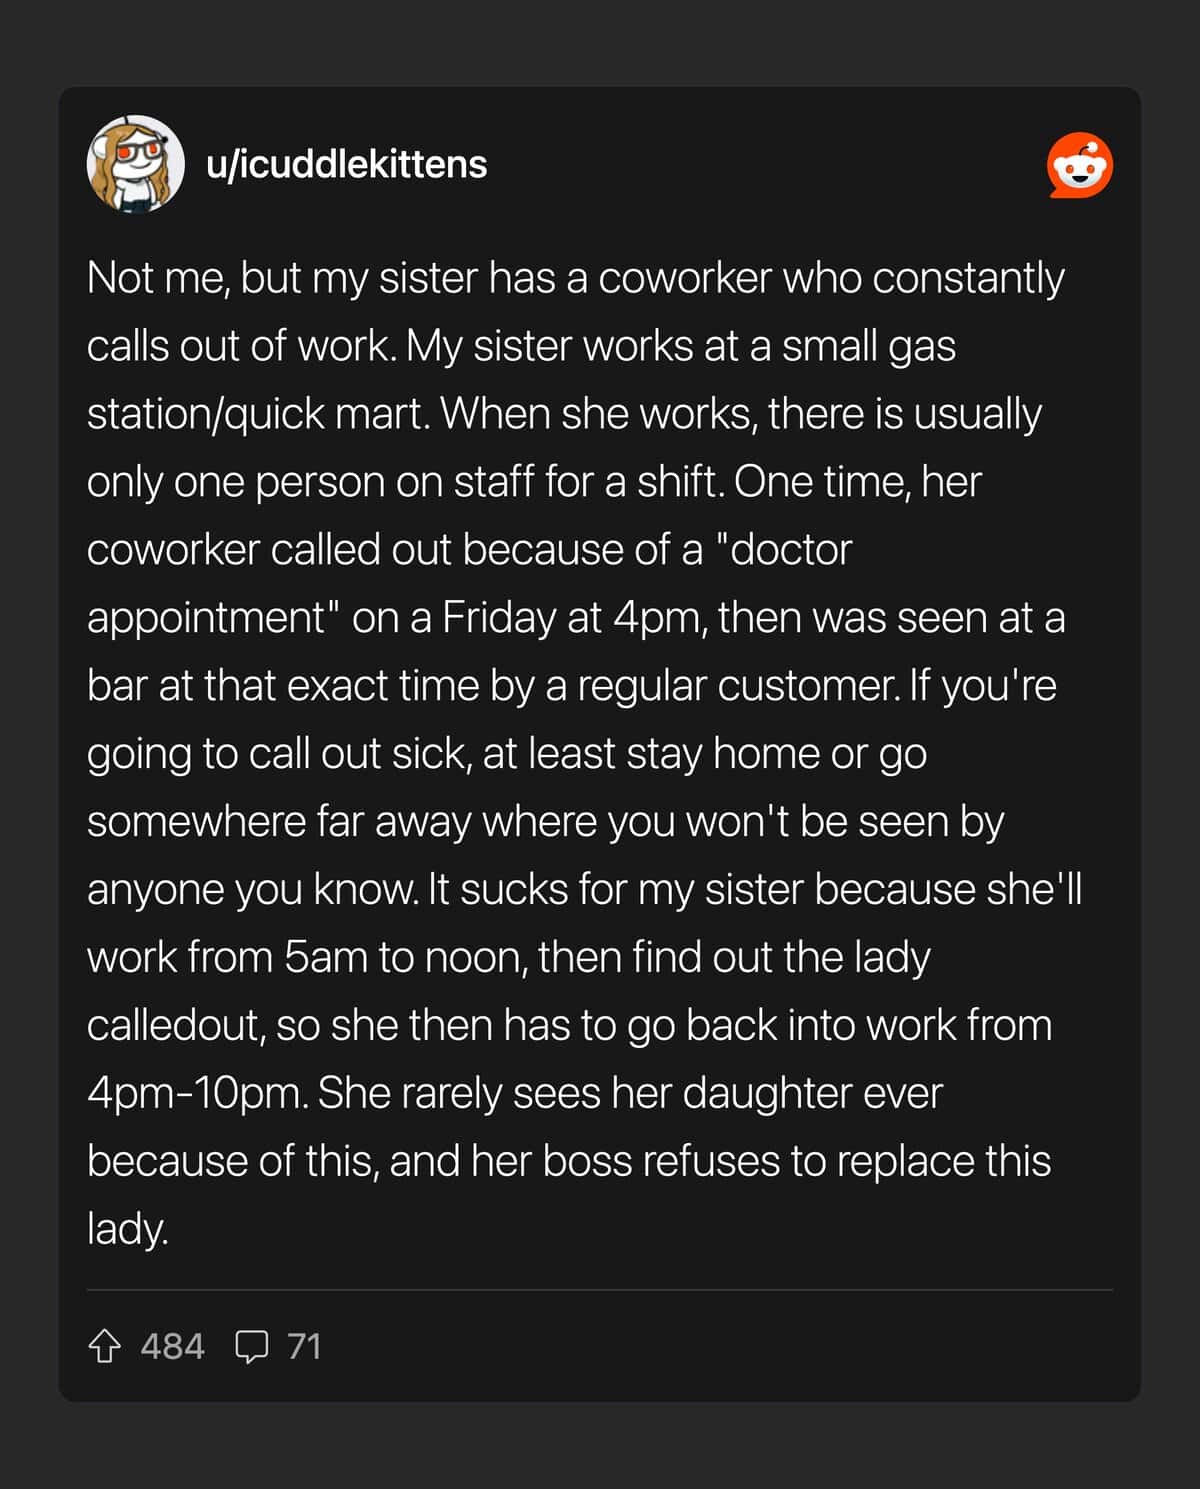Viewport: 1200px width, 1489px height.
Task: Click the words "regular customer"
Action: [737, 686]
